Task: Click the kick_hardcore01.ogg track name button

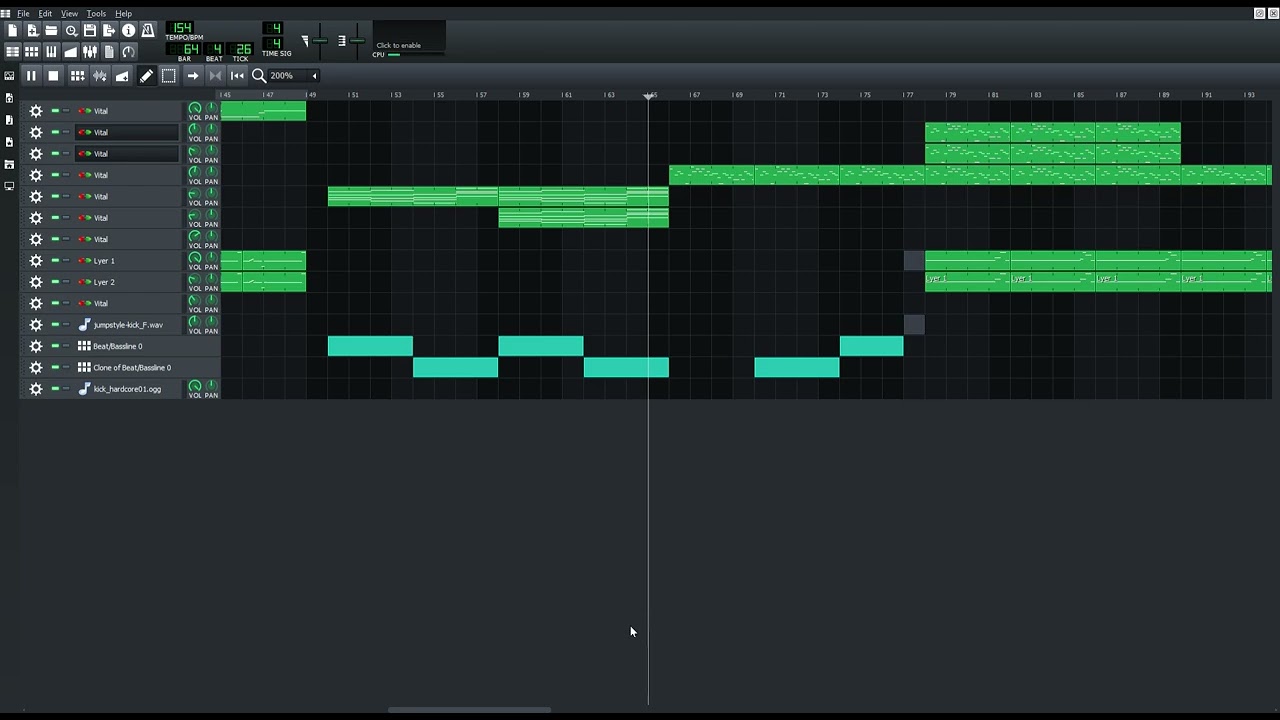Action: (128, 389)
